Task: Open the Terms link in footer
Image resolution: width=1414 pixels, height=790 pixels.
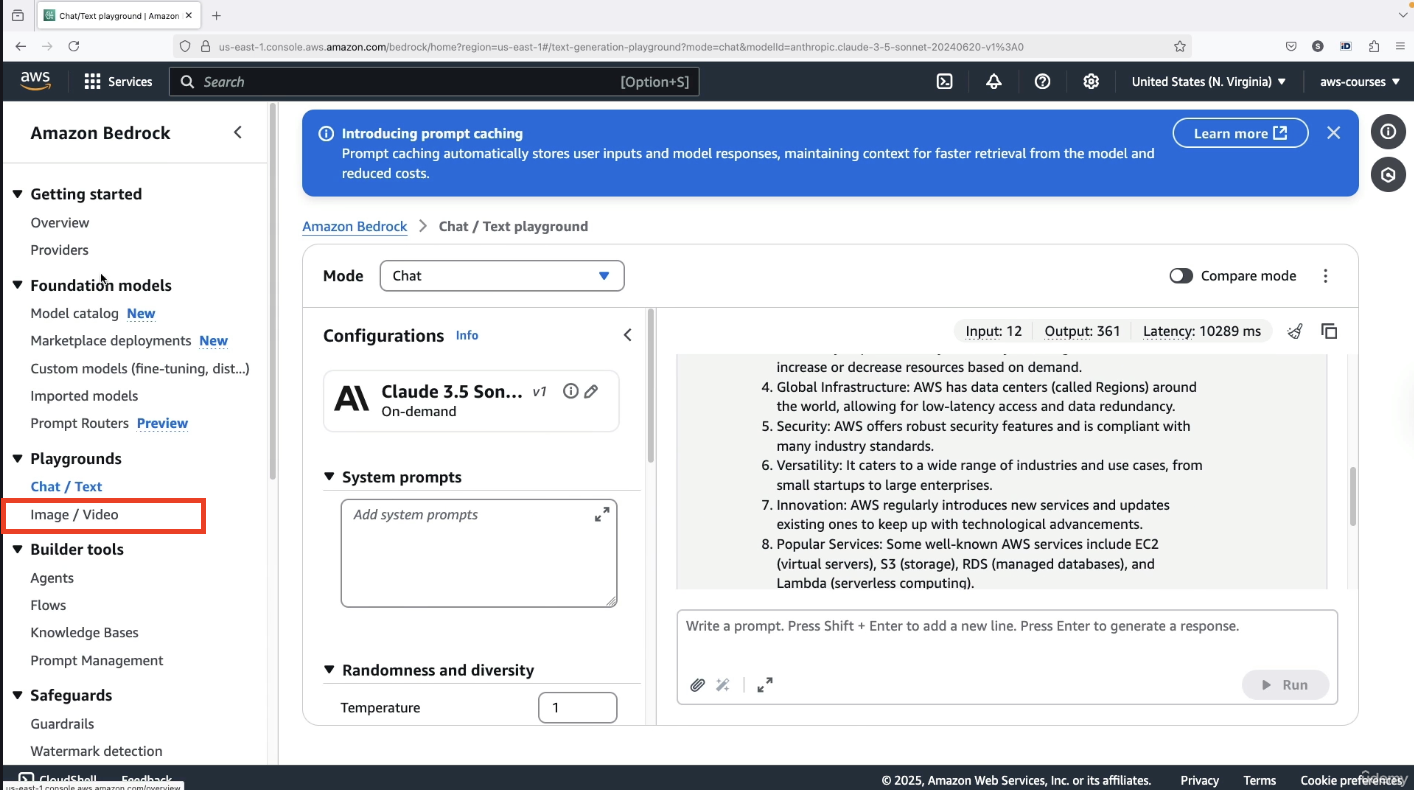Action: pyautogui.click(x=1259, y=780)
